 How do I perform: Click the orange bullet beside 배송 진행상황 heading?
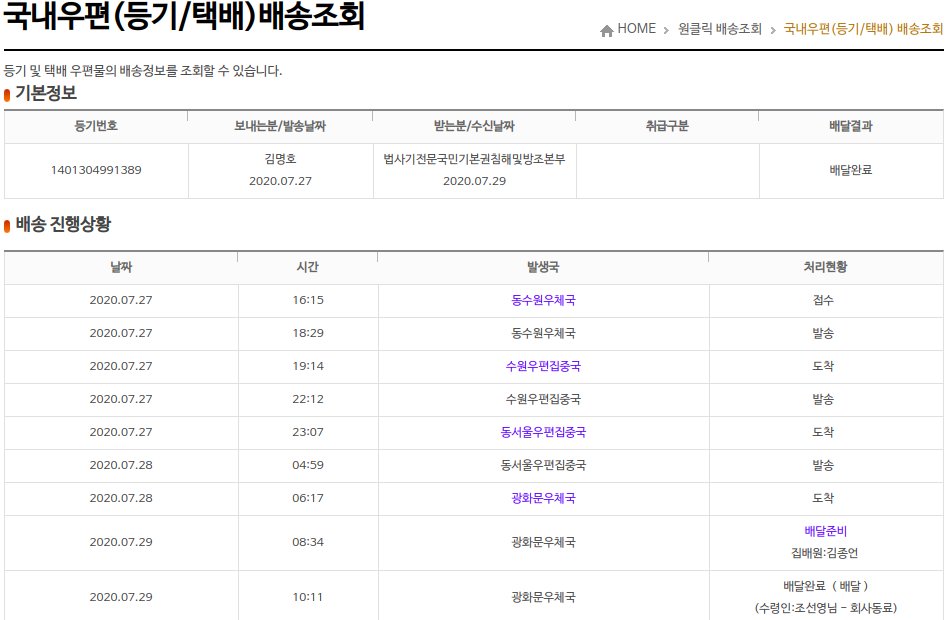(x=7, y=226)
